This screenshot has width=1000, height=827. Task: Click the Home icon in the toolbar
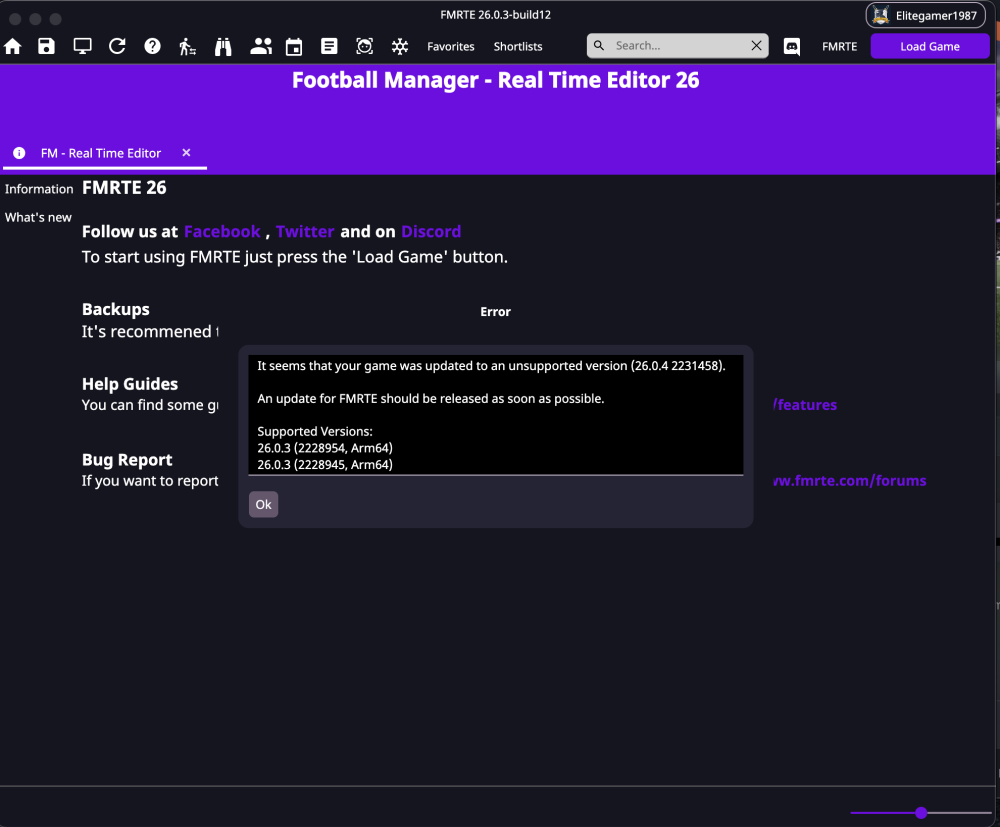click(13, 46)
